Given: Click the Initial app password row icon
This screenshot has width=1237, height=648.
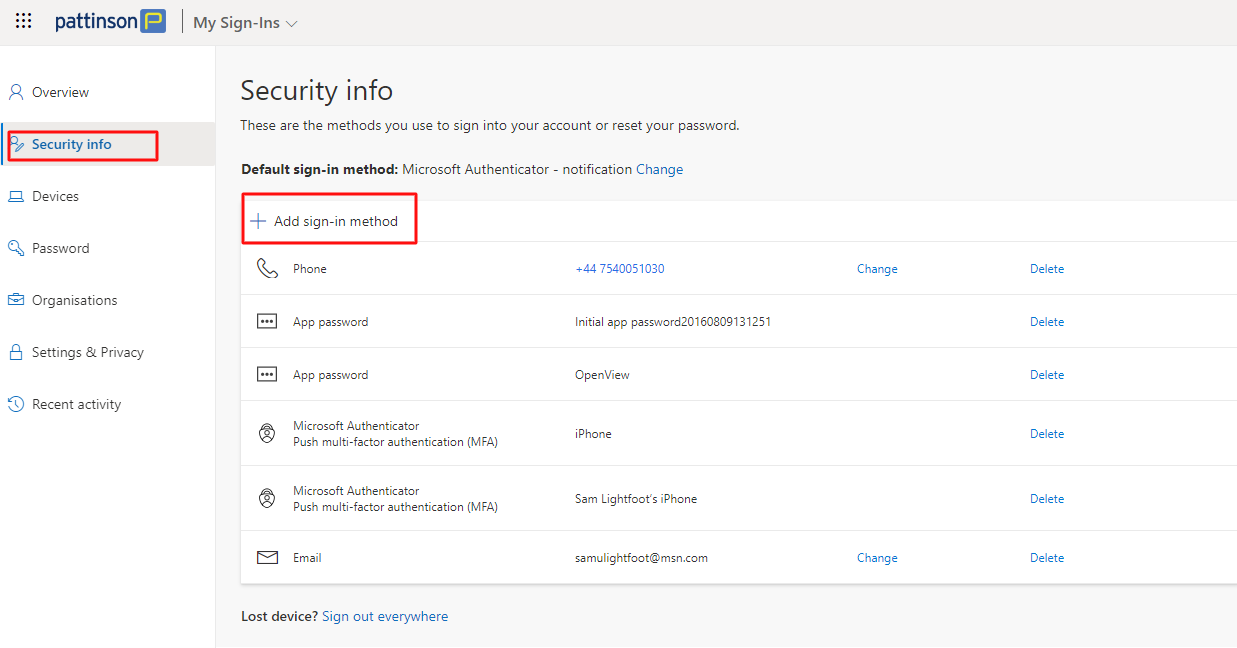Looking at the screenshot, I should pos(267,322).
